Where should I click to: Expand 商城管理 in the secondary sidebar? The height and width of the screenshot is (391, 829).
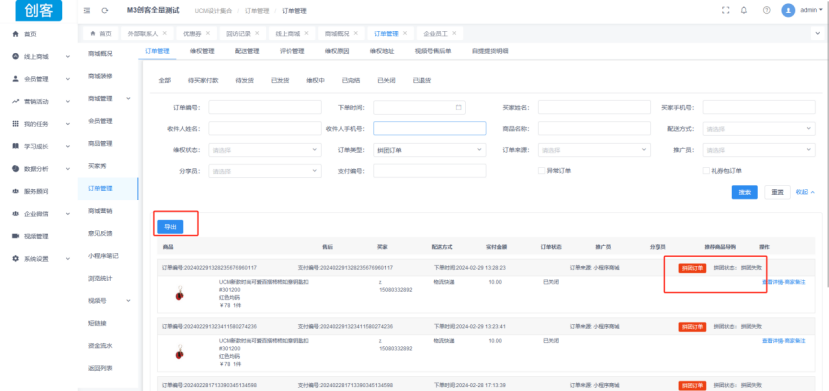point(128,98)
